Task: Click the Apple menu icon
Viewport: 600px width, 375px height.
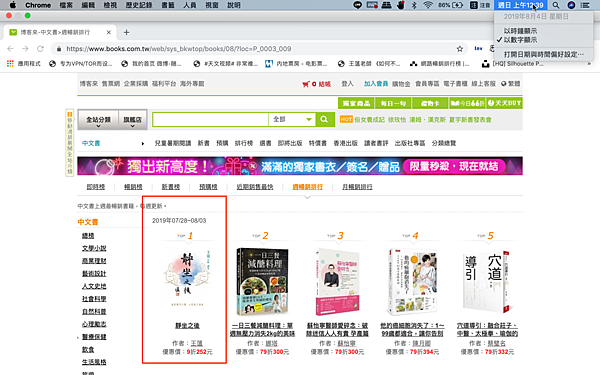Action: click(13, 5)
